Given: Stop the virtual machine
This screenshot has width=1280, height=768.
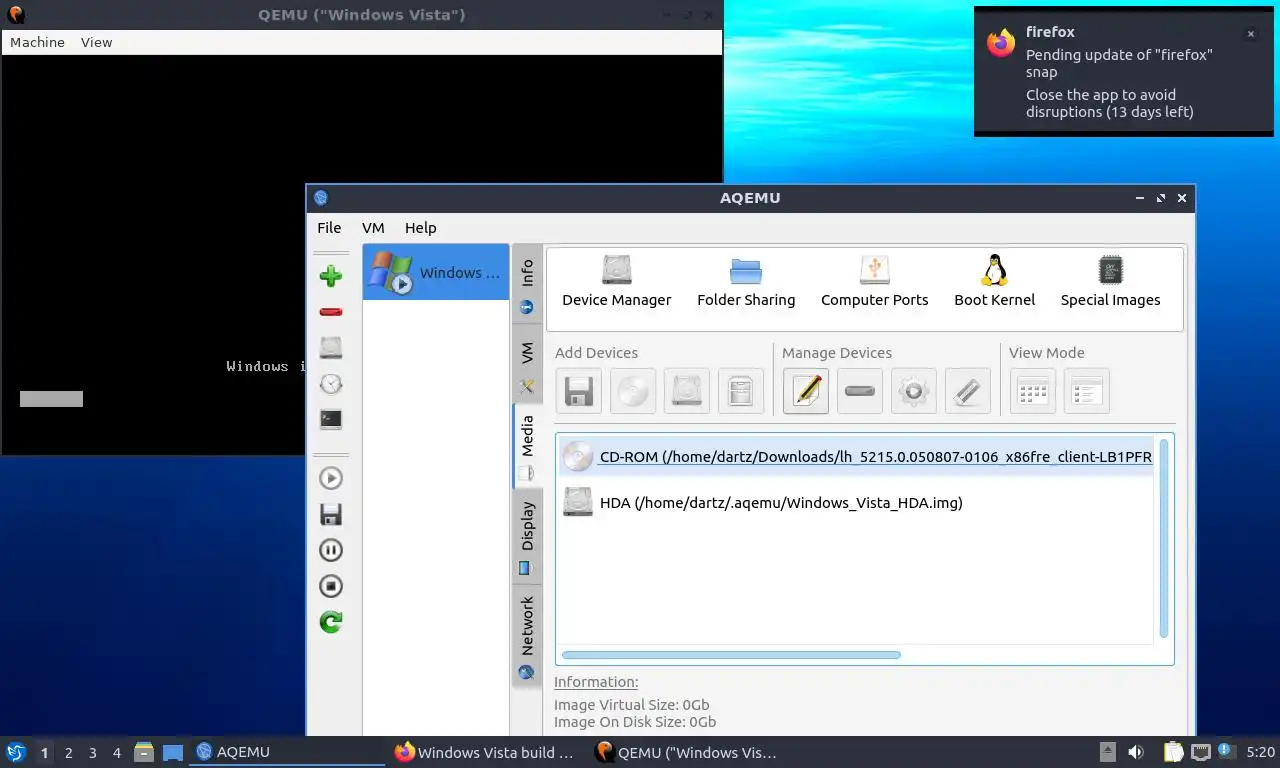Looking at the screenshot, I should [x=331, y=587].
